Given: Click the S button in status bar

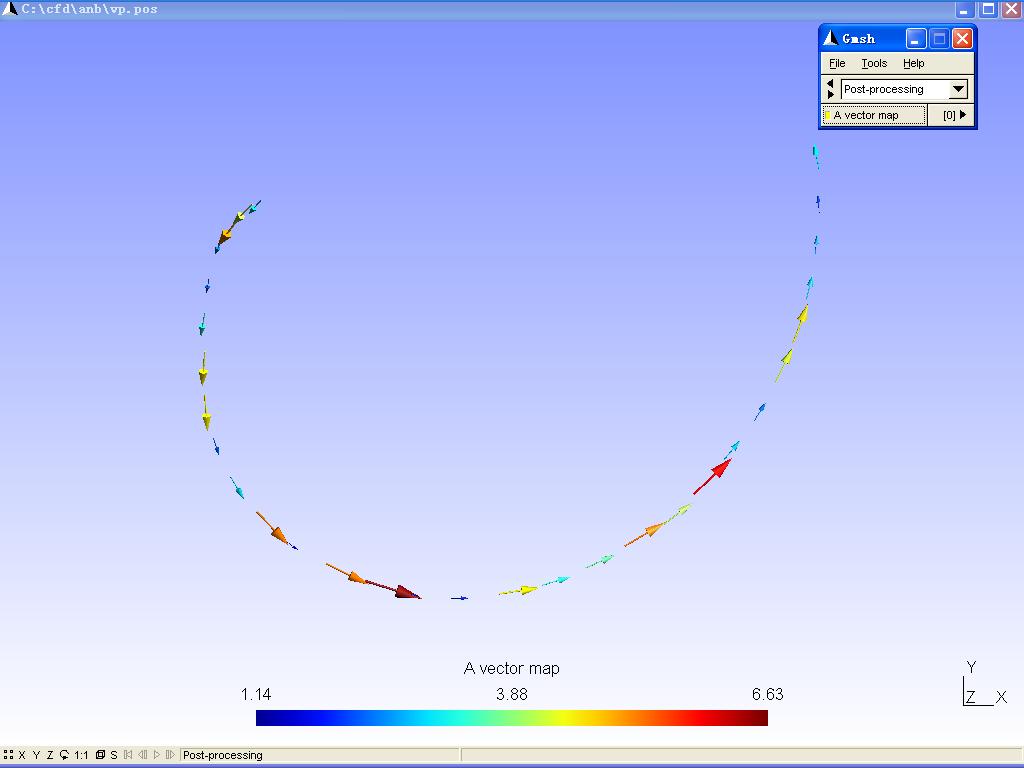Looking at the screenshot, I should 114,755.
